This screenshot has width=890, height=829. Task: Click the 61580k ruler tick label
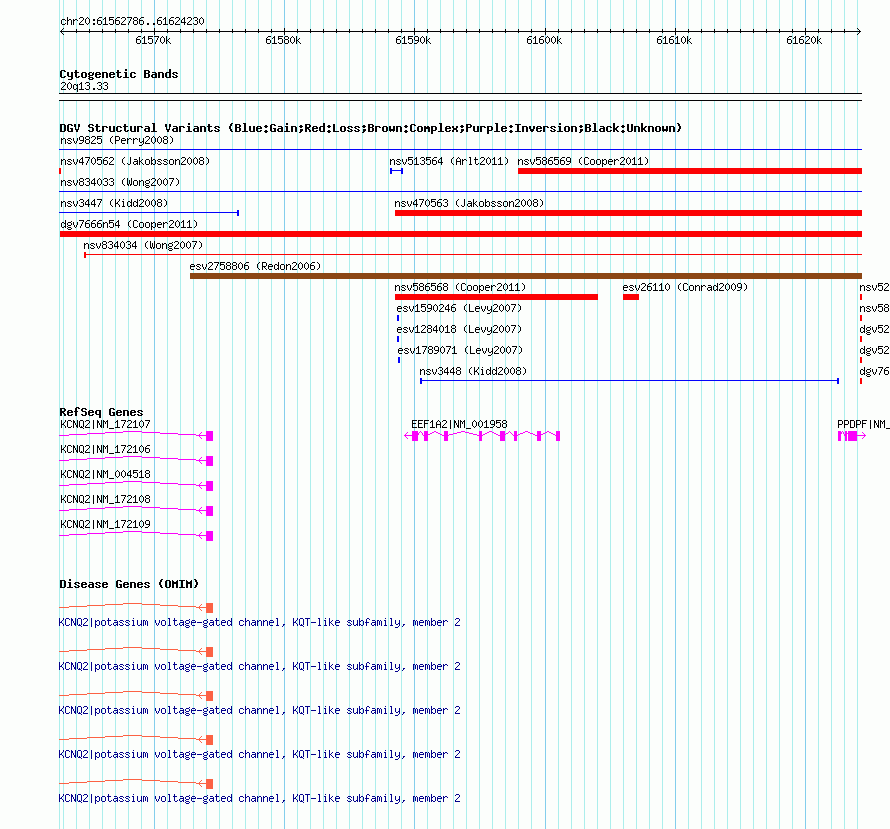pyautogui.click(x=283, y=40)
